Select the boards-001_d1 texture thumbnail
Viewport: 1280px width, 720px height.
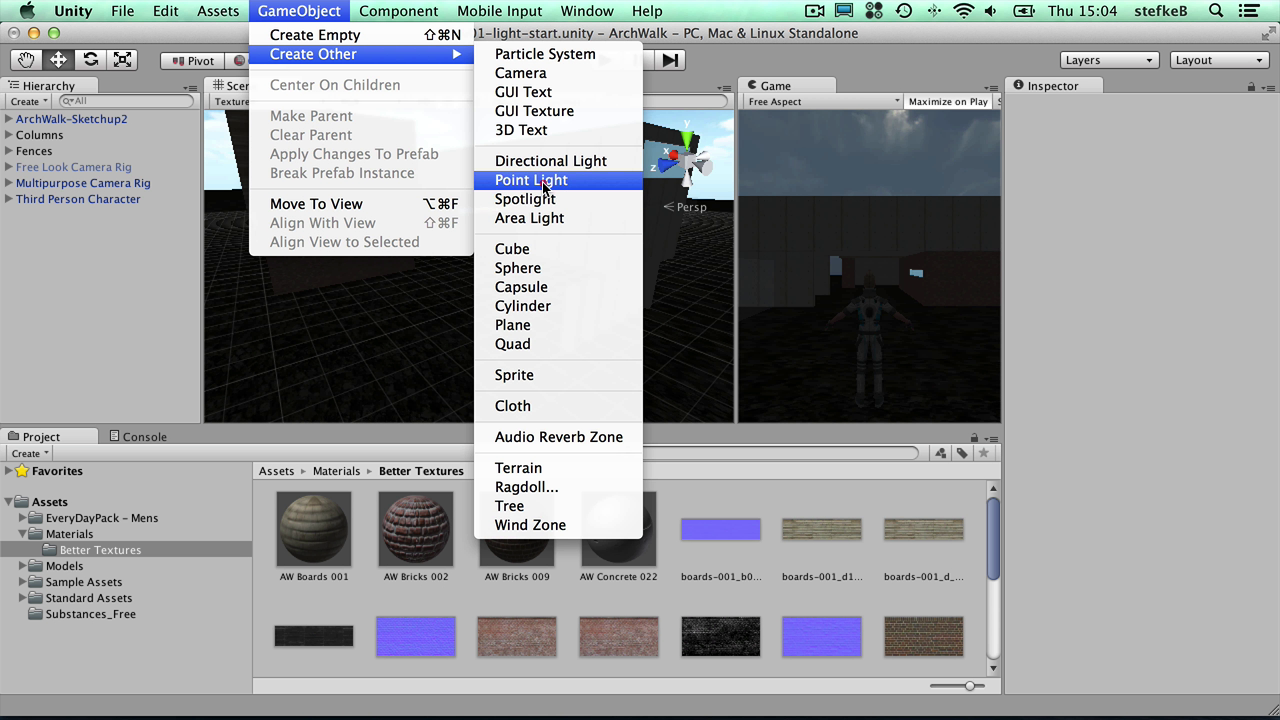point(822,529)
